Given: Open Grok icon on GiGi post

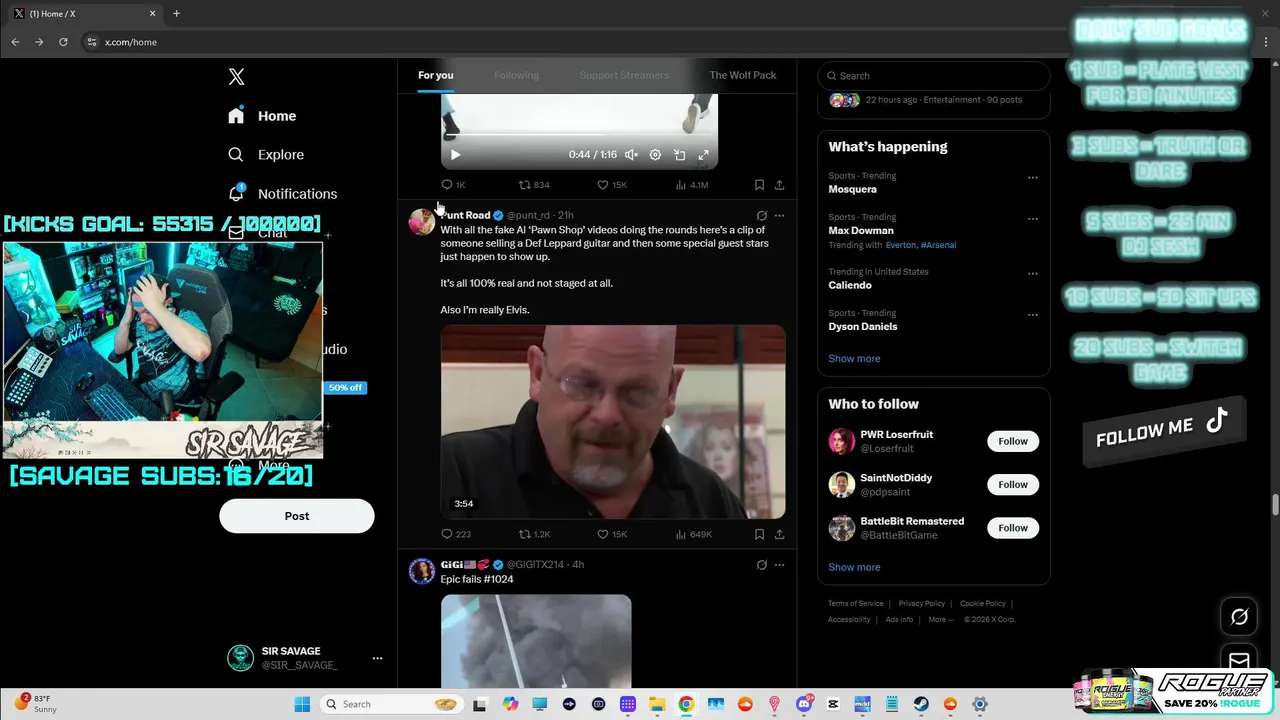Looking at the screenshot, I should pyautogui.click(x=761, y=565).
